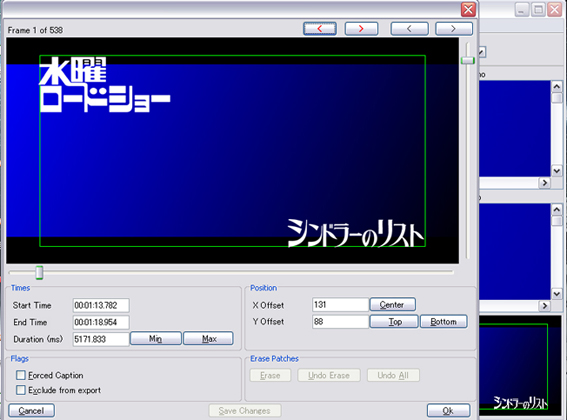Click the black left arrow button
This screenshot has width=567, height=420.
[409, 29]
